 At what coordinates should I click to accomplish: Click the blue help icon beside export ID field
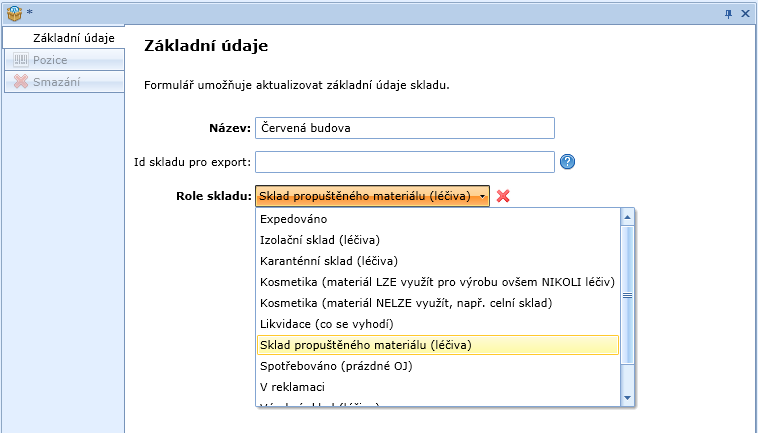567,162
